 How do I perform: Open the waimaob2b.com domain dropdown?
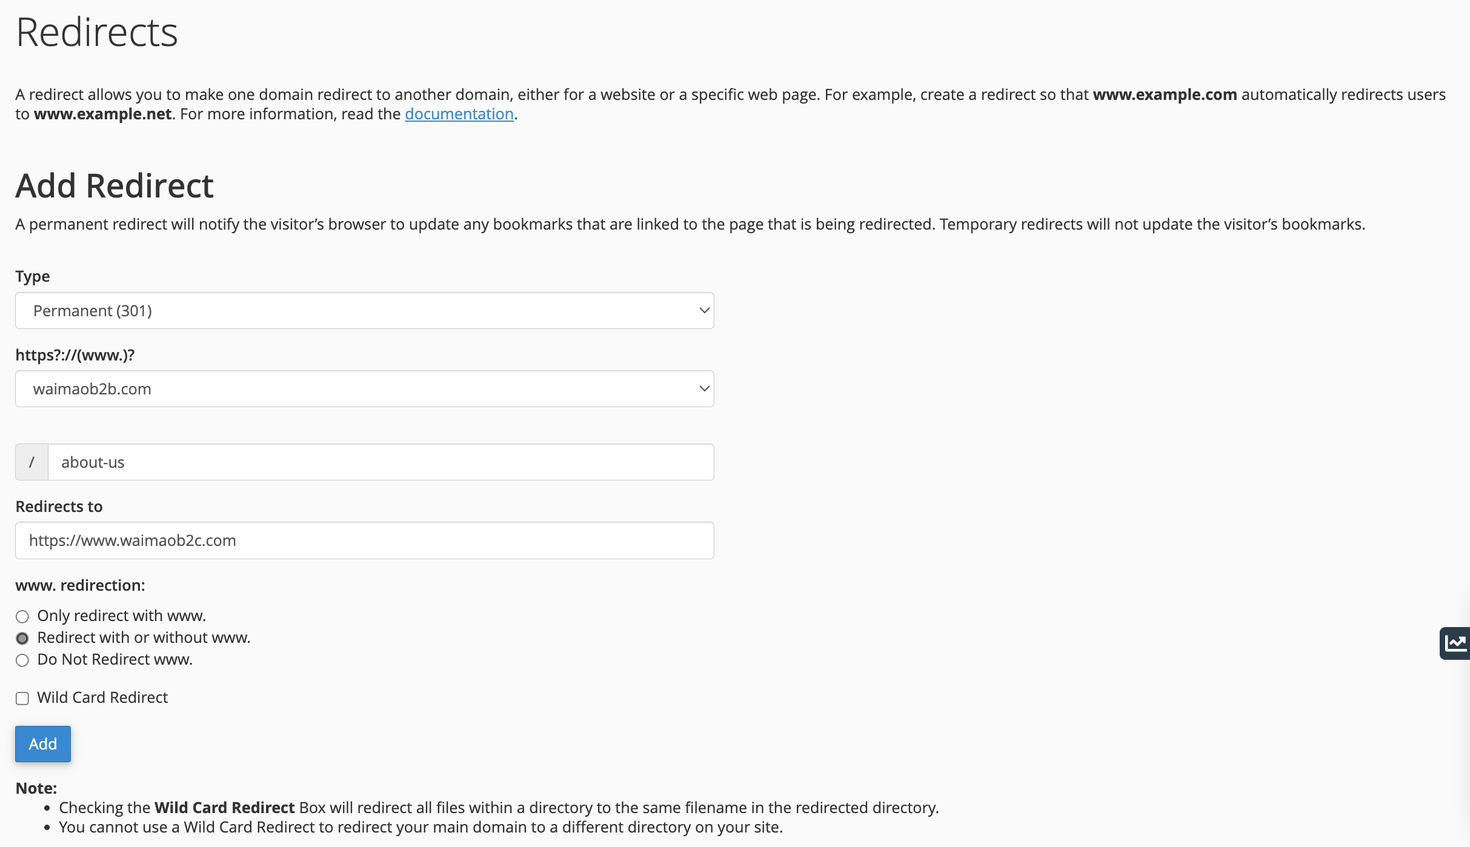tap(364, 389)
